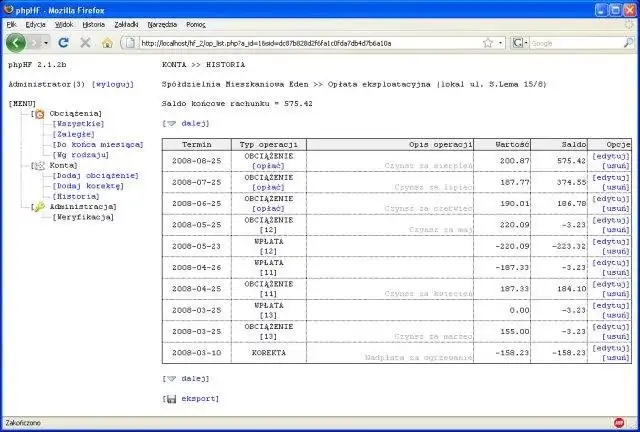Click the Firefox icon in title bar
The height and width of the screenshot is (432, 640).
coord(8,9)
